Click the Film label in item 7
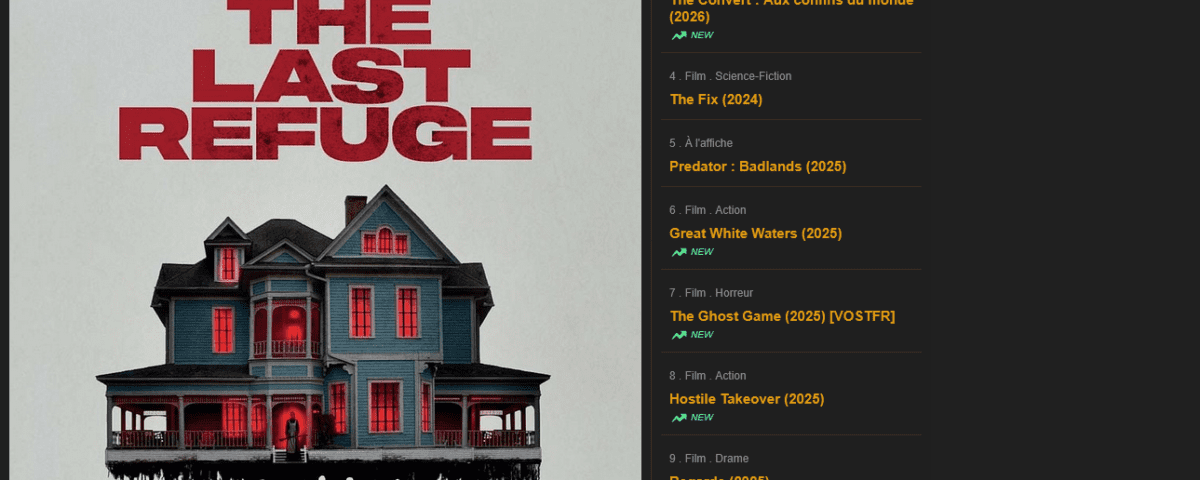 [x=695, y=293]
